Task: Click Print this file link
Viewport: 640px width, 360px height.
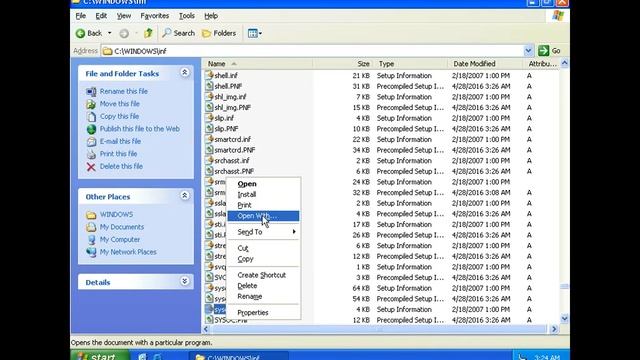Action: [118, 154]
